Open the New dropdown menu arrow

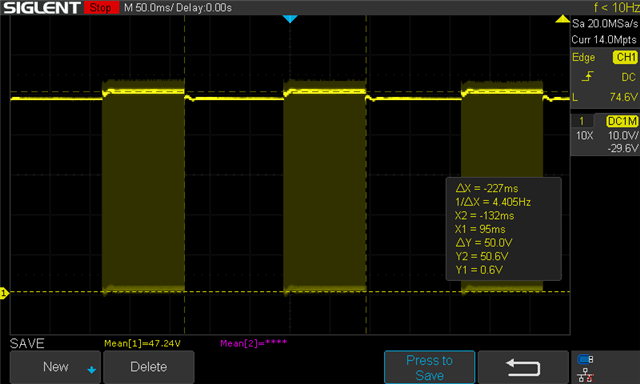pos(92,370)
